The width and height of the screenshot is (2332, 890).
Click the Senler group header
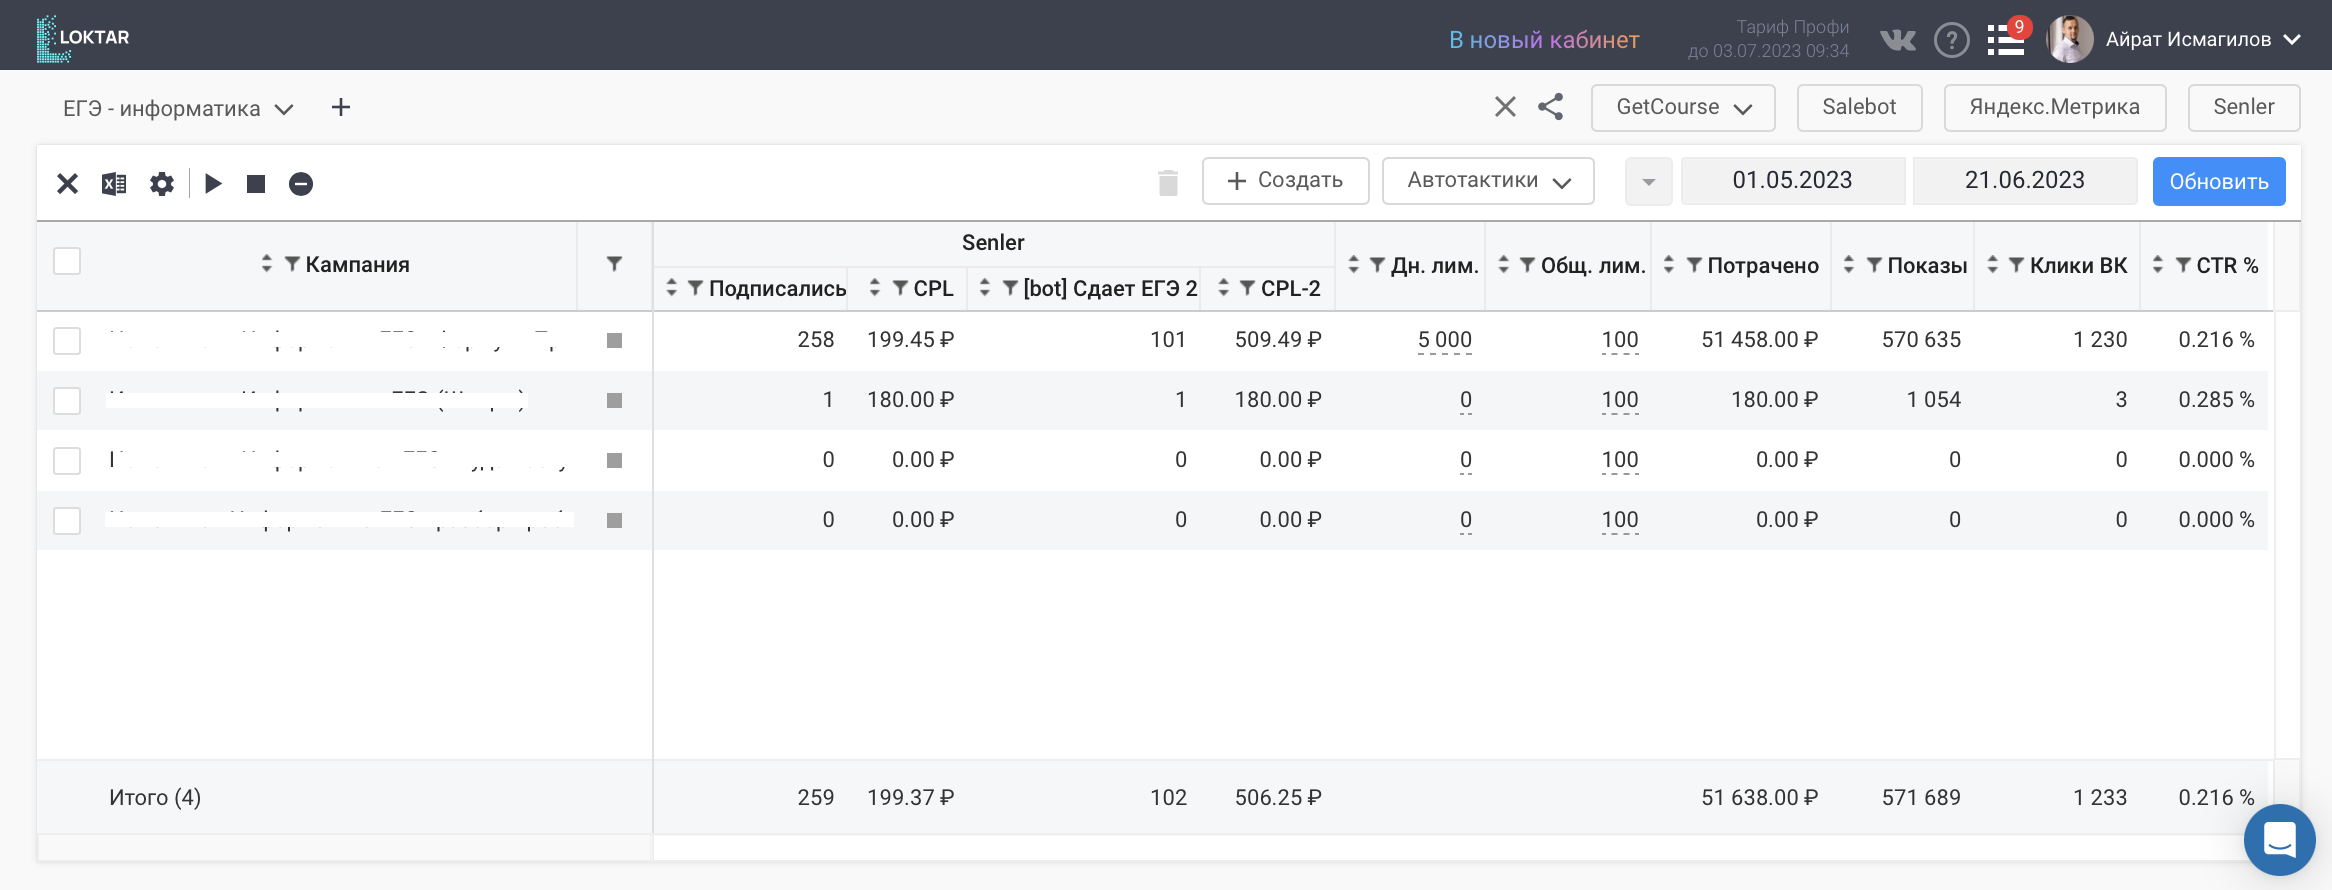(993, 243)
